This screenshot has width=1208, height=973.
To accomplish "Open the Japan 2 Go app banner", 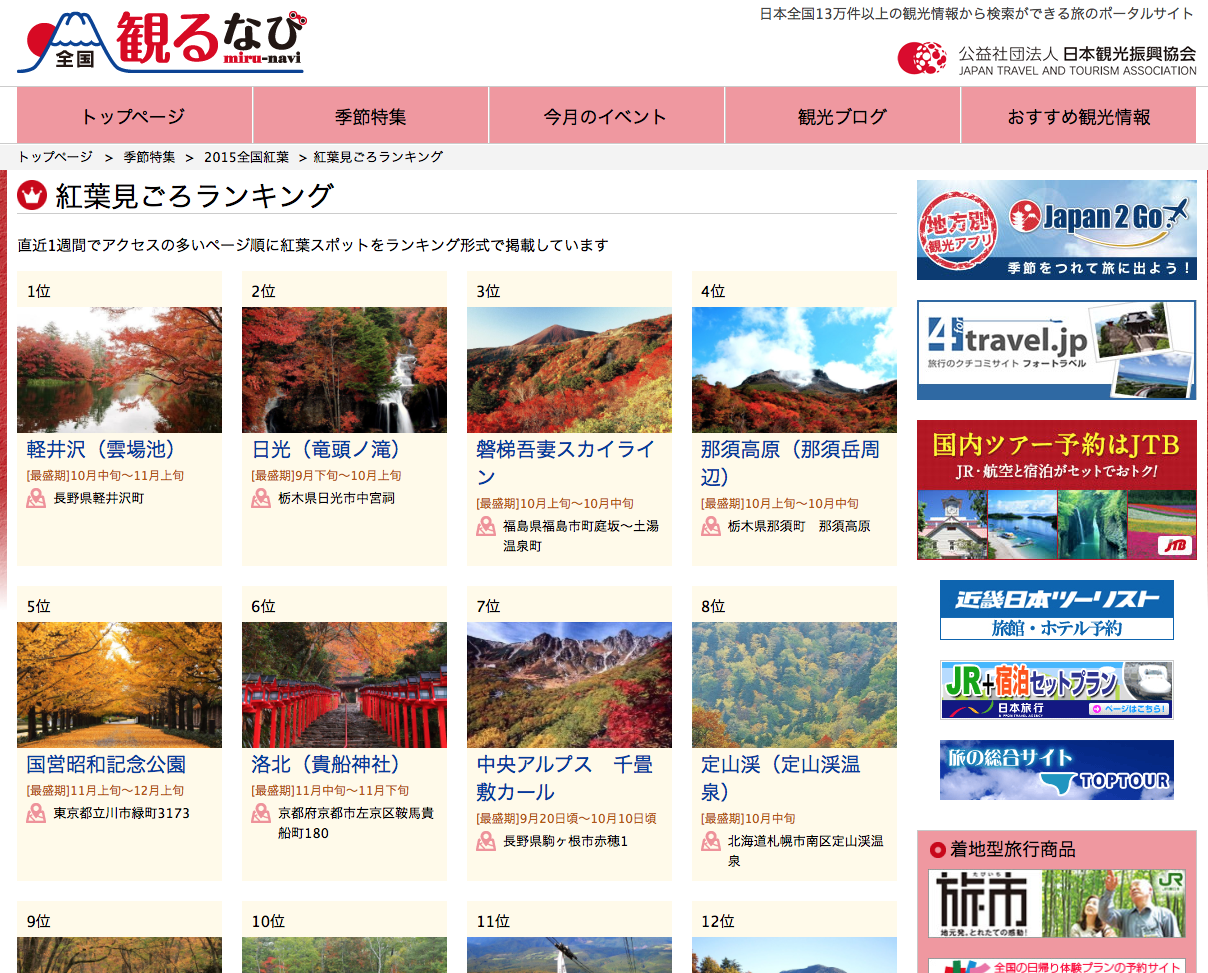I will [x=1056, y=230].
